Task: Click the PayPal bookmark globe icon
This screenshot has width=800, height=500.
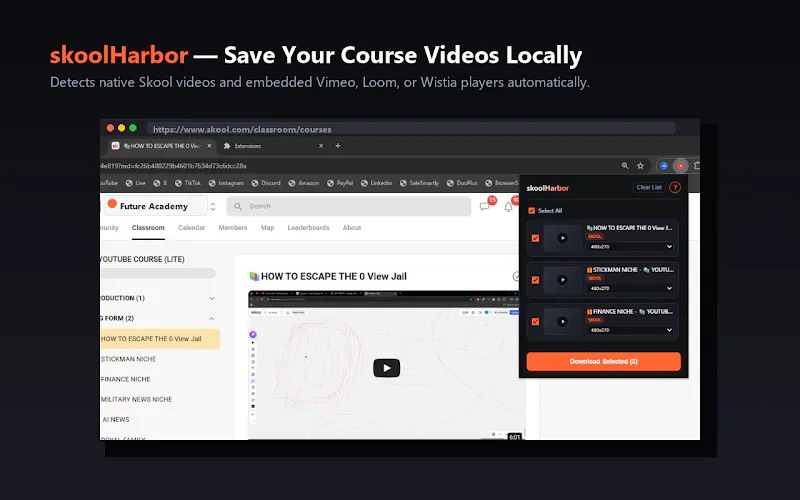Action: [330, 183]
